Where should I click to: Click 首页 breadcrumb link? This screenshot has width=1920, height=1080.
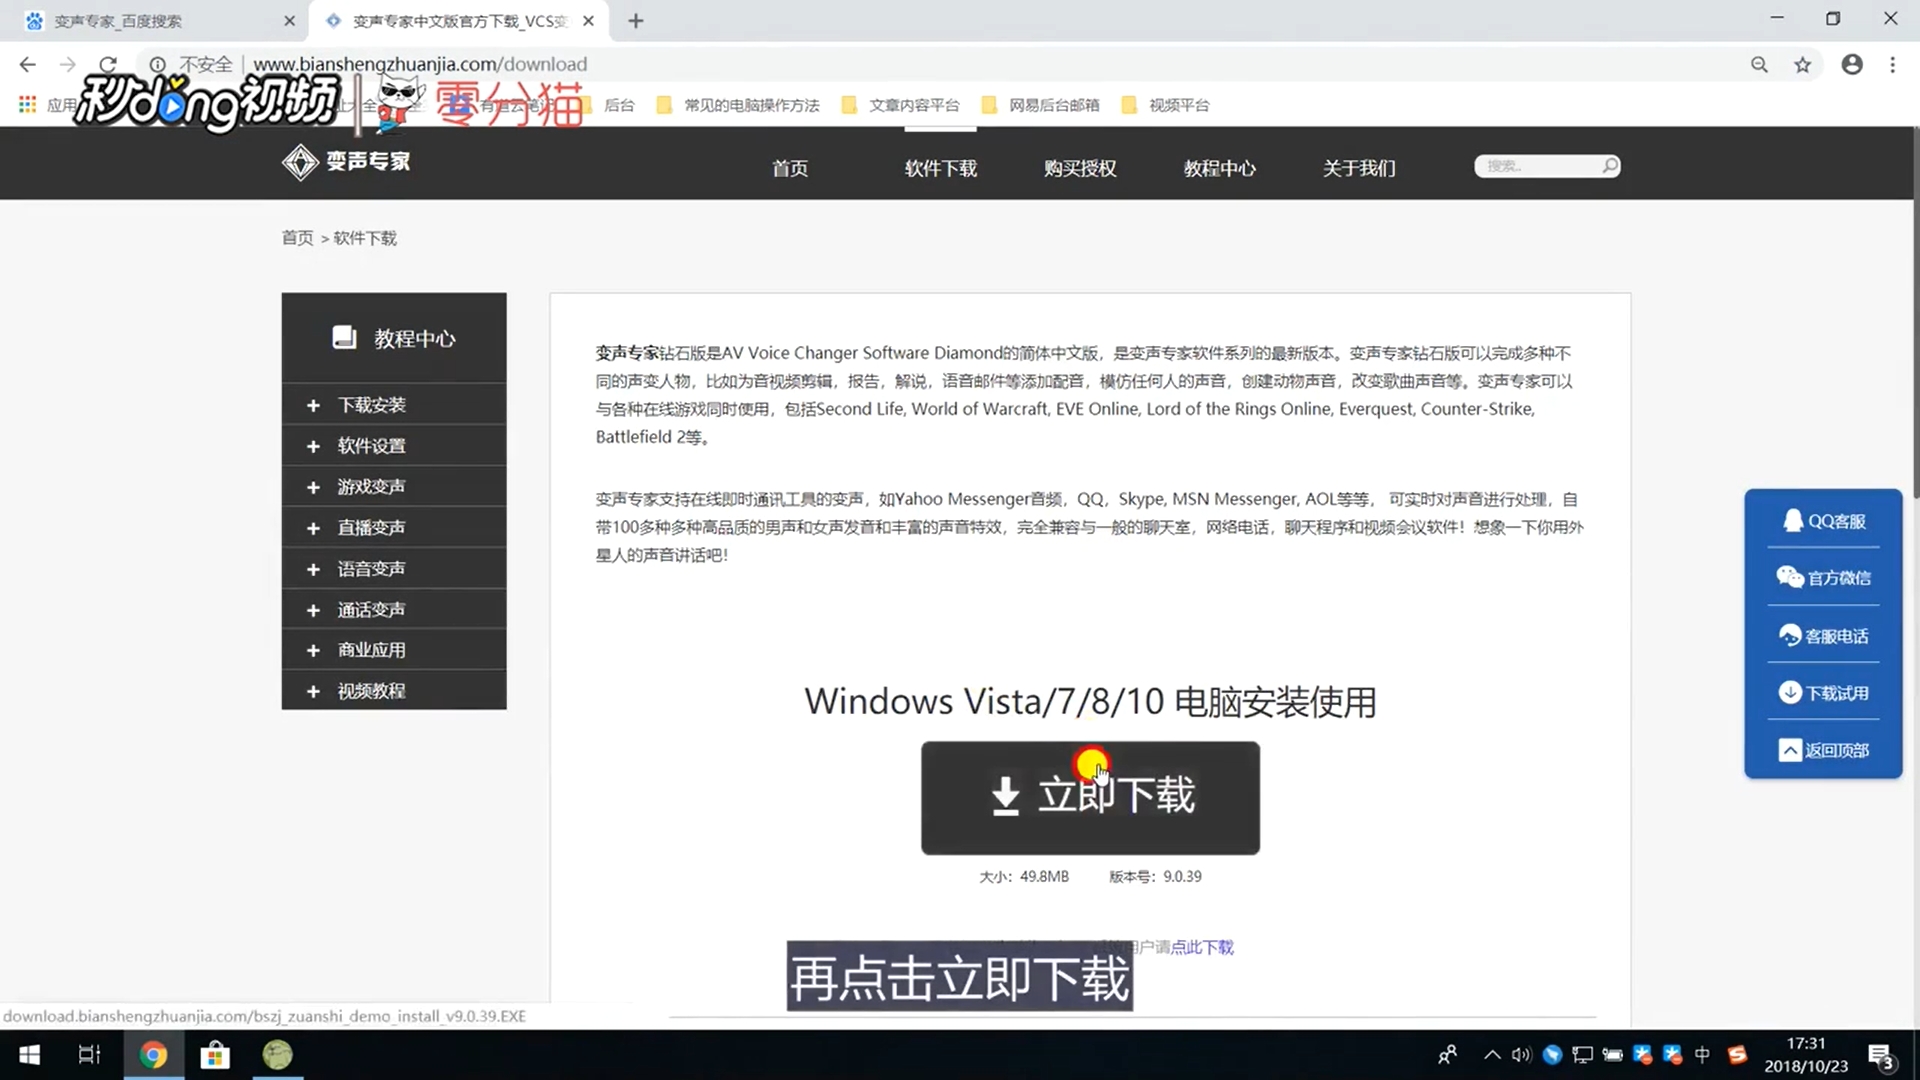(x=297, y=238)
